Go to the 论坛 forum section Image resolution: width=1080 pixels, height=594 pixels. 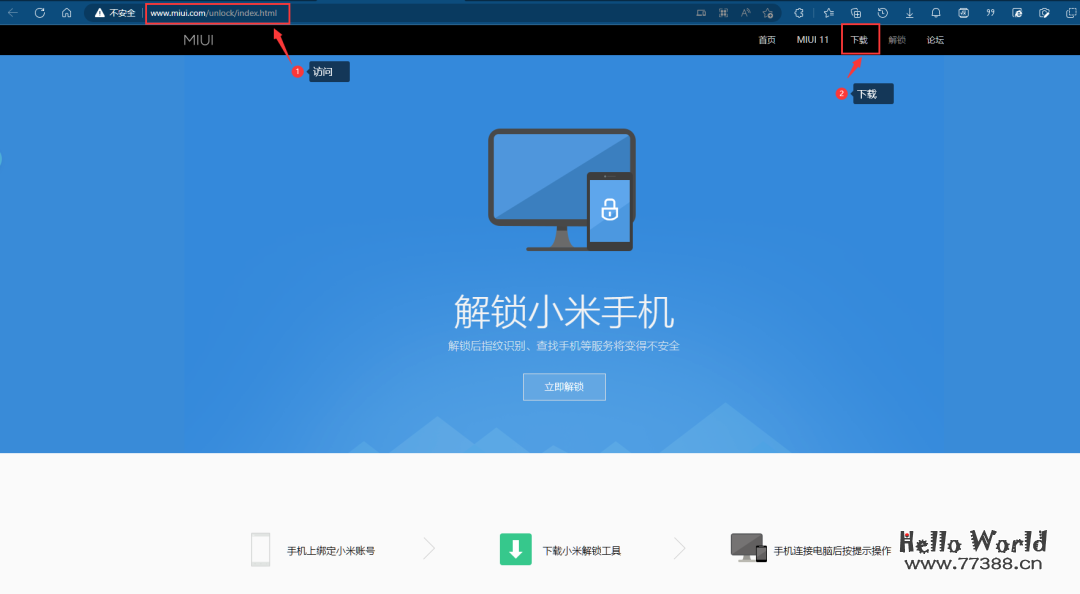point(934,40)
